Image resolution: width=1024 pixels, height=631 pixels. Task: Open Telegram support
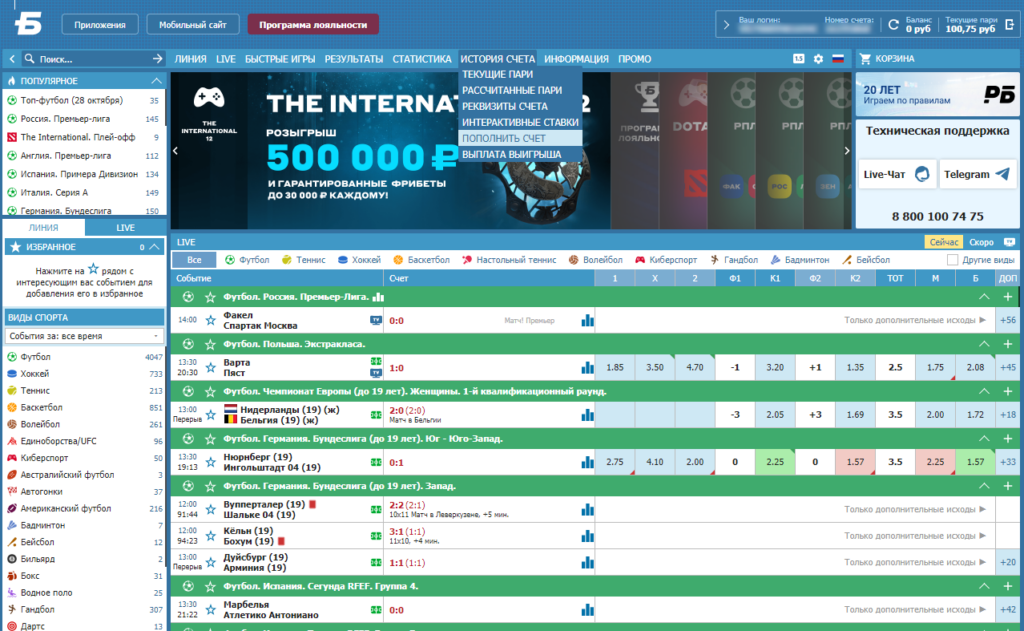tap(978, 174)
